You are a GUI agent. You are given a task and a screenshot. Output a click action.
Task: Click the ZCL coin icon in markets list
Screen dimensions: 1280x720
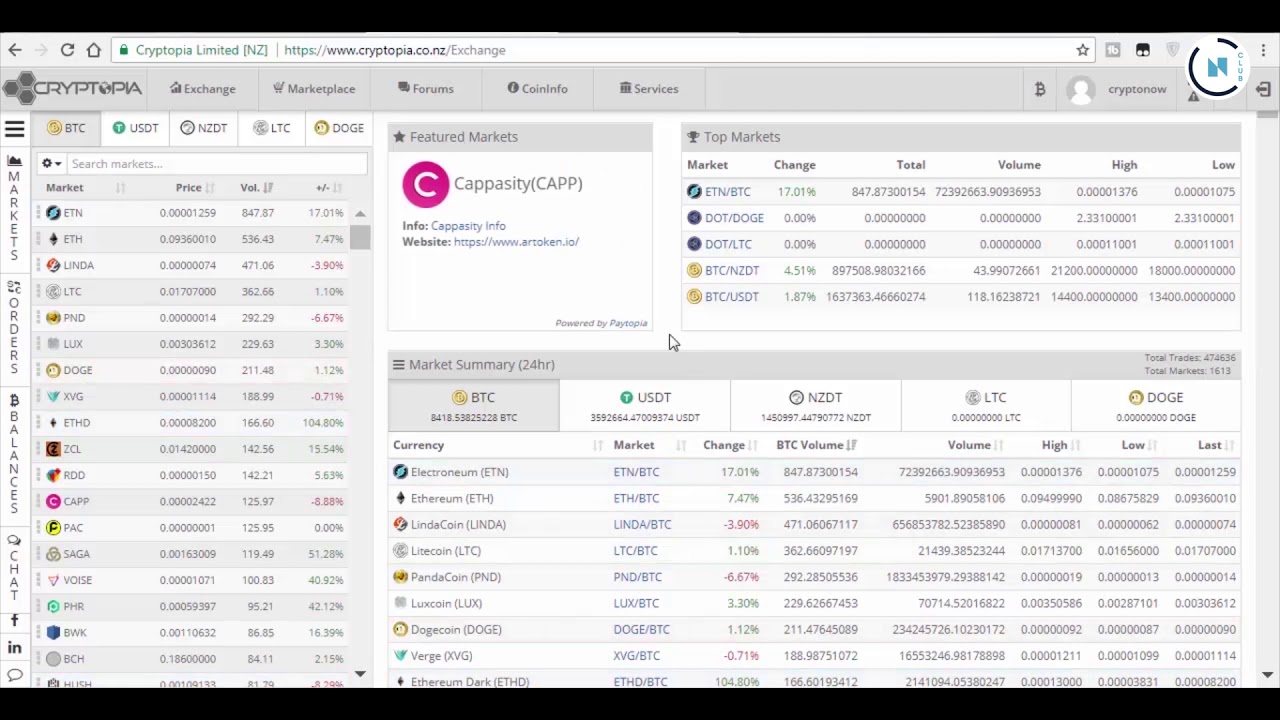(53, 449)
